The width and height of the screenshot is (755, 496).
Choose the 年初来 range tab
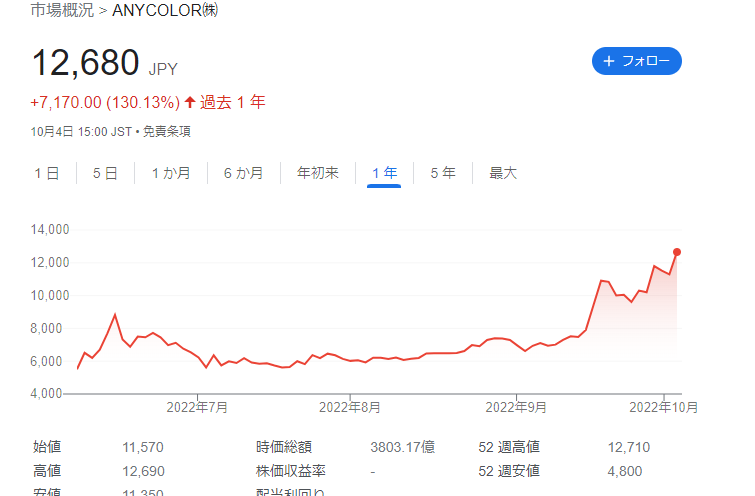tap(318, 173)
